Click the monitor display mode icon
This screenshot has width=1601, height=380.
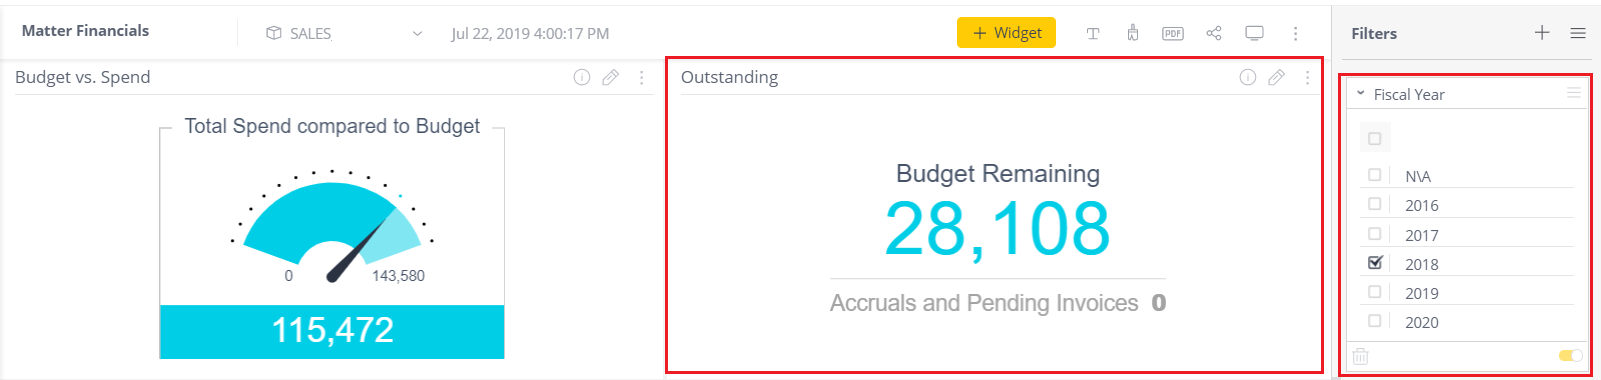pyautogui.click(x=1254, y=33)
